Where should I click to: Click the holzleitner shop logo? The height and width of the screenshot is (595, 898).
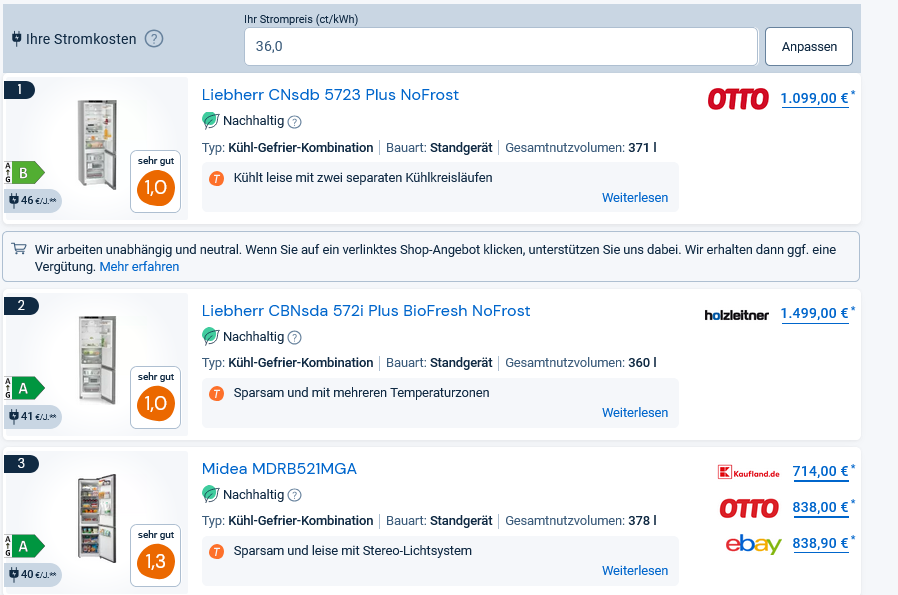pyautogui.click(x=736, y=315)
